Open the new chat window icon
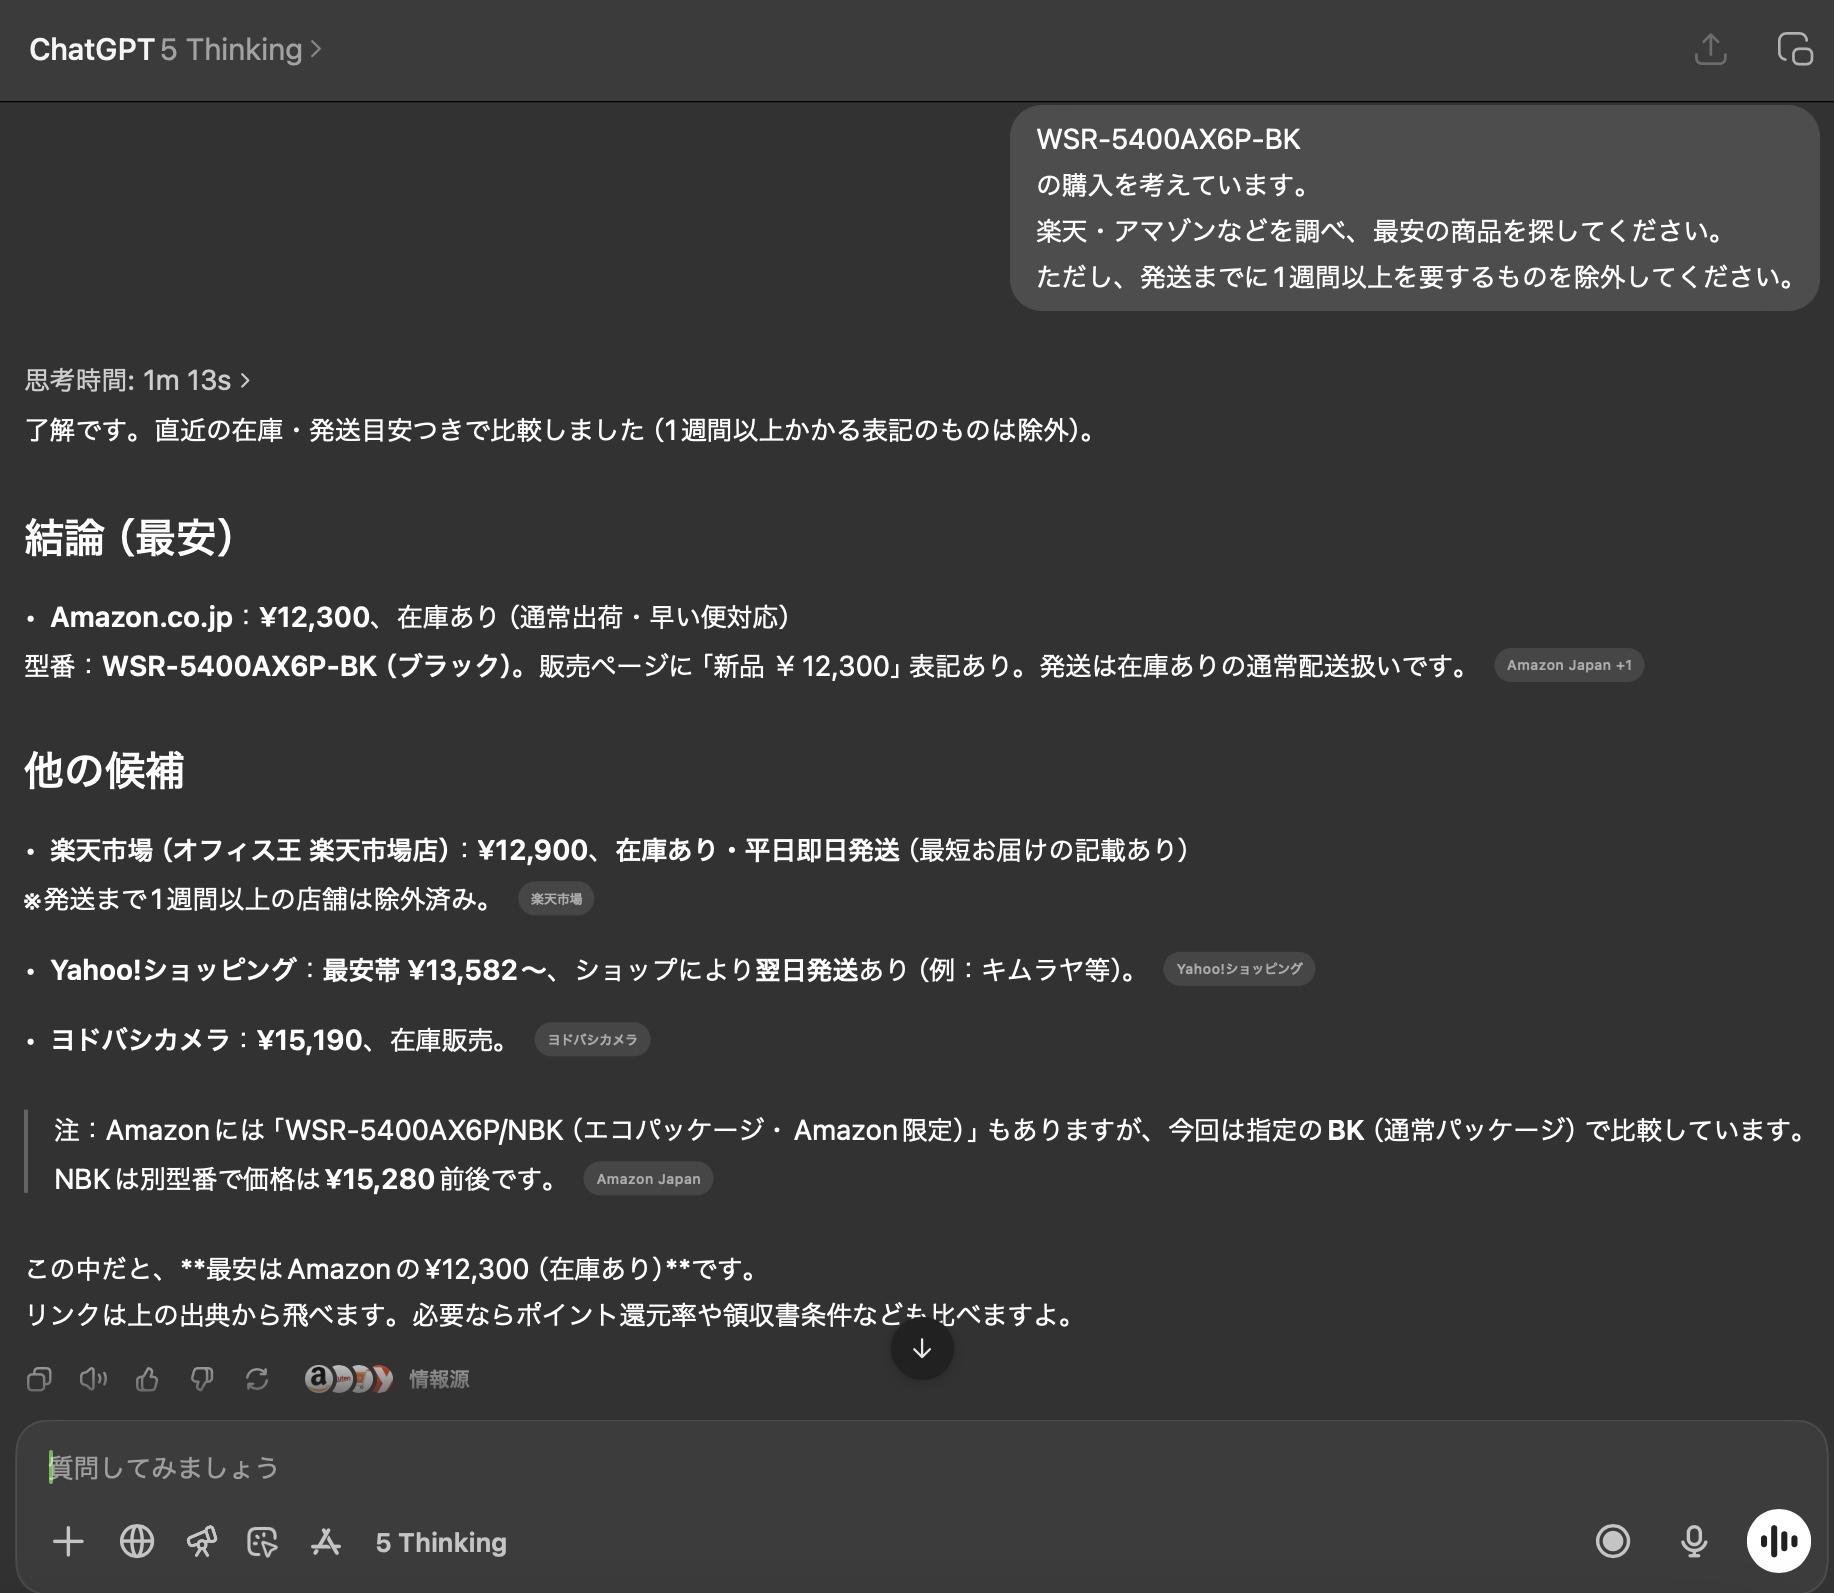1834x1593 pixels. click(x=1794, y=49)
